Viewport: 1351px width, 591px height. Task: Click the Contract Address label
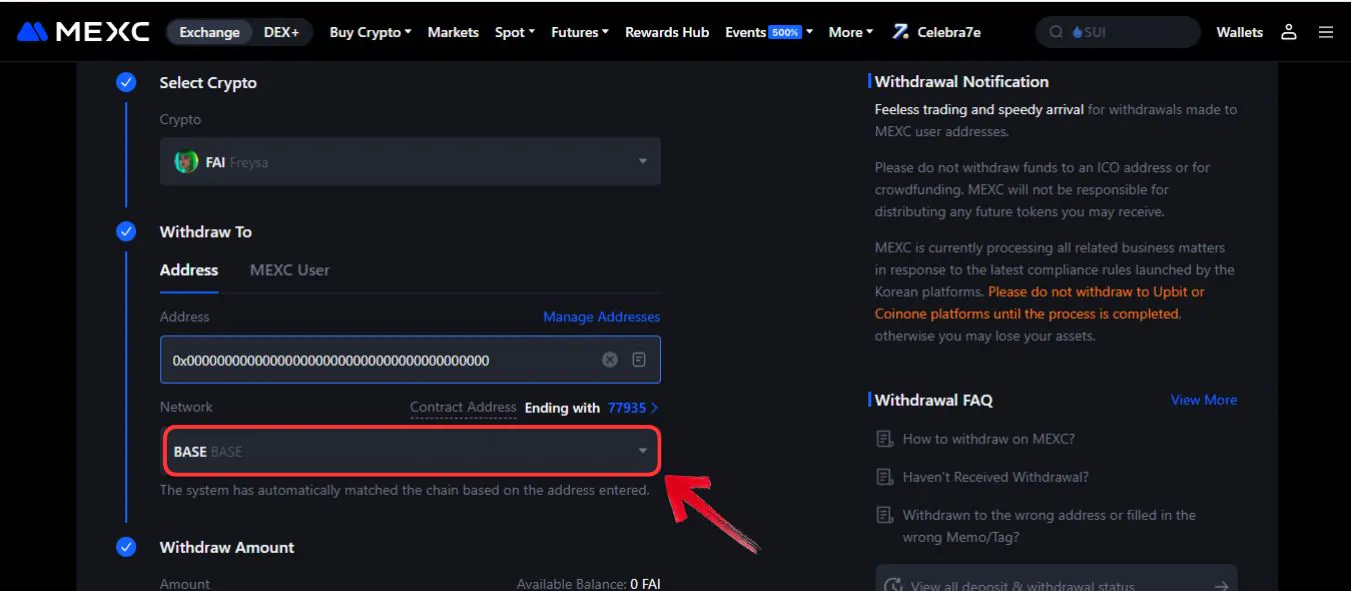tap(463, 408)
